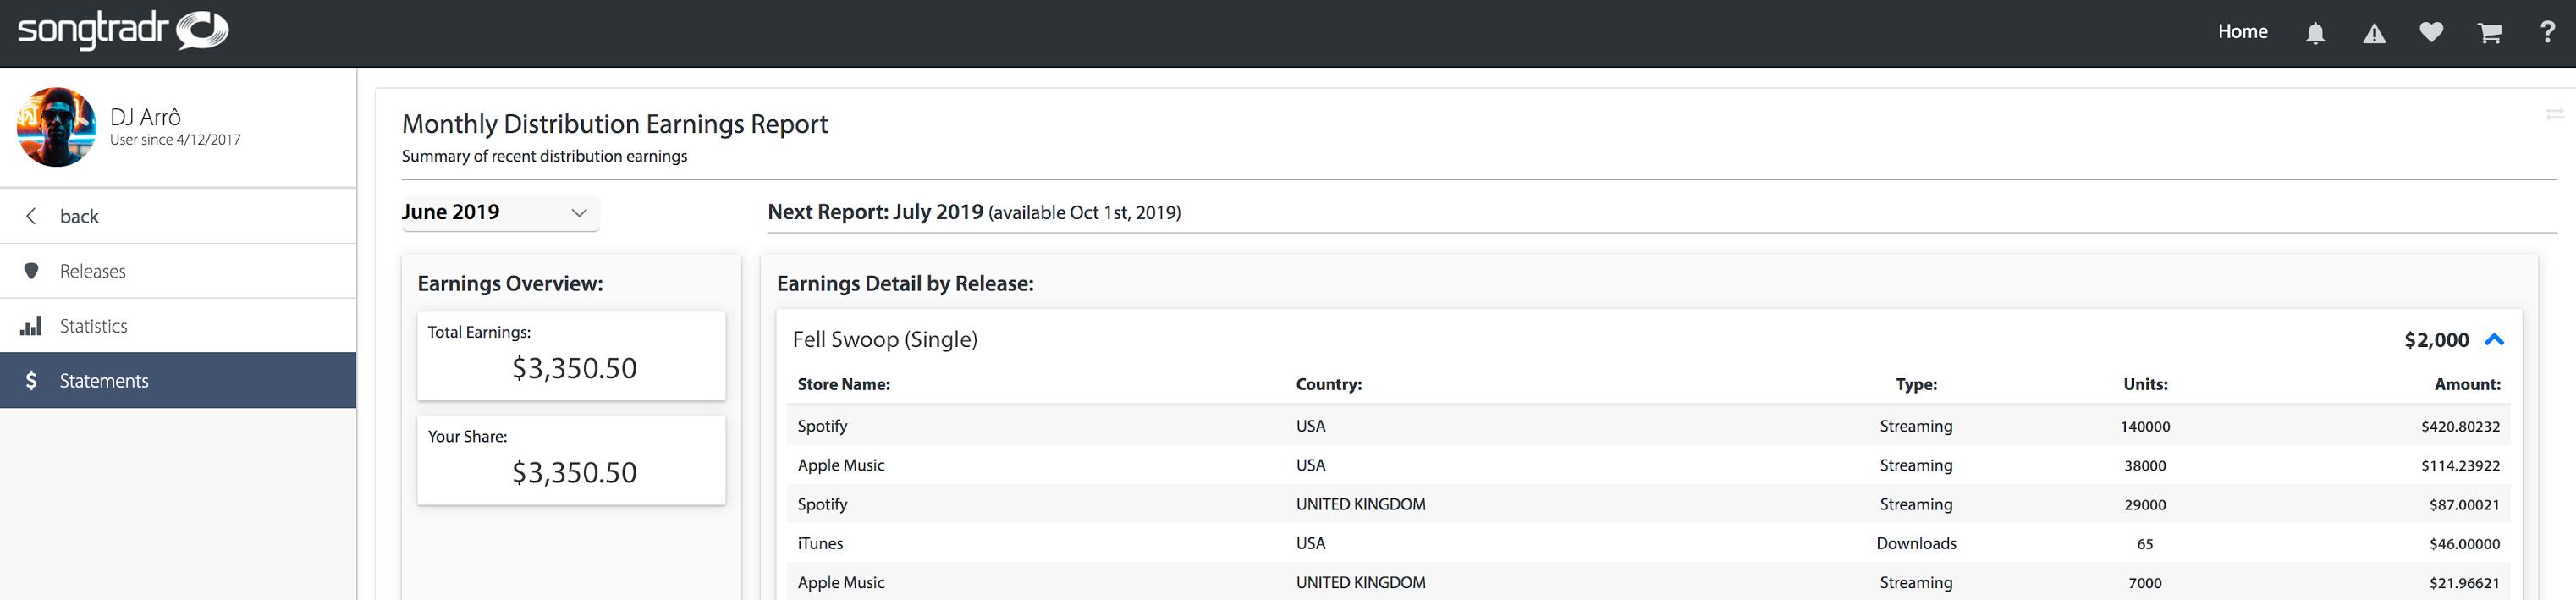Open help via the question mark
Viewport: 2576px width, 600px height.
tap(2547, 32)
